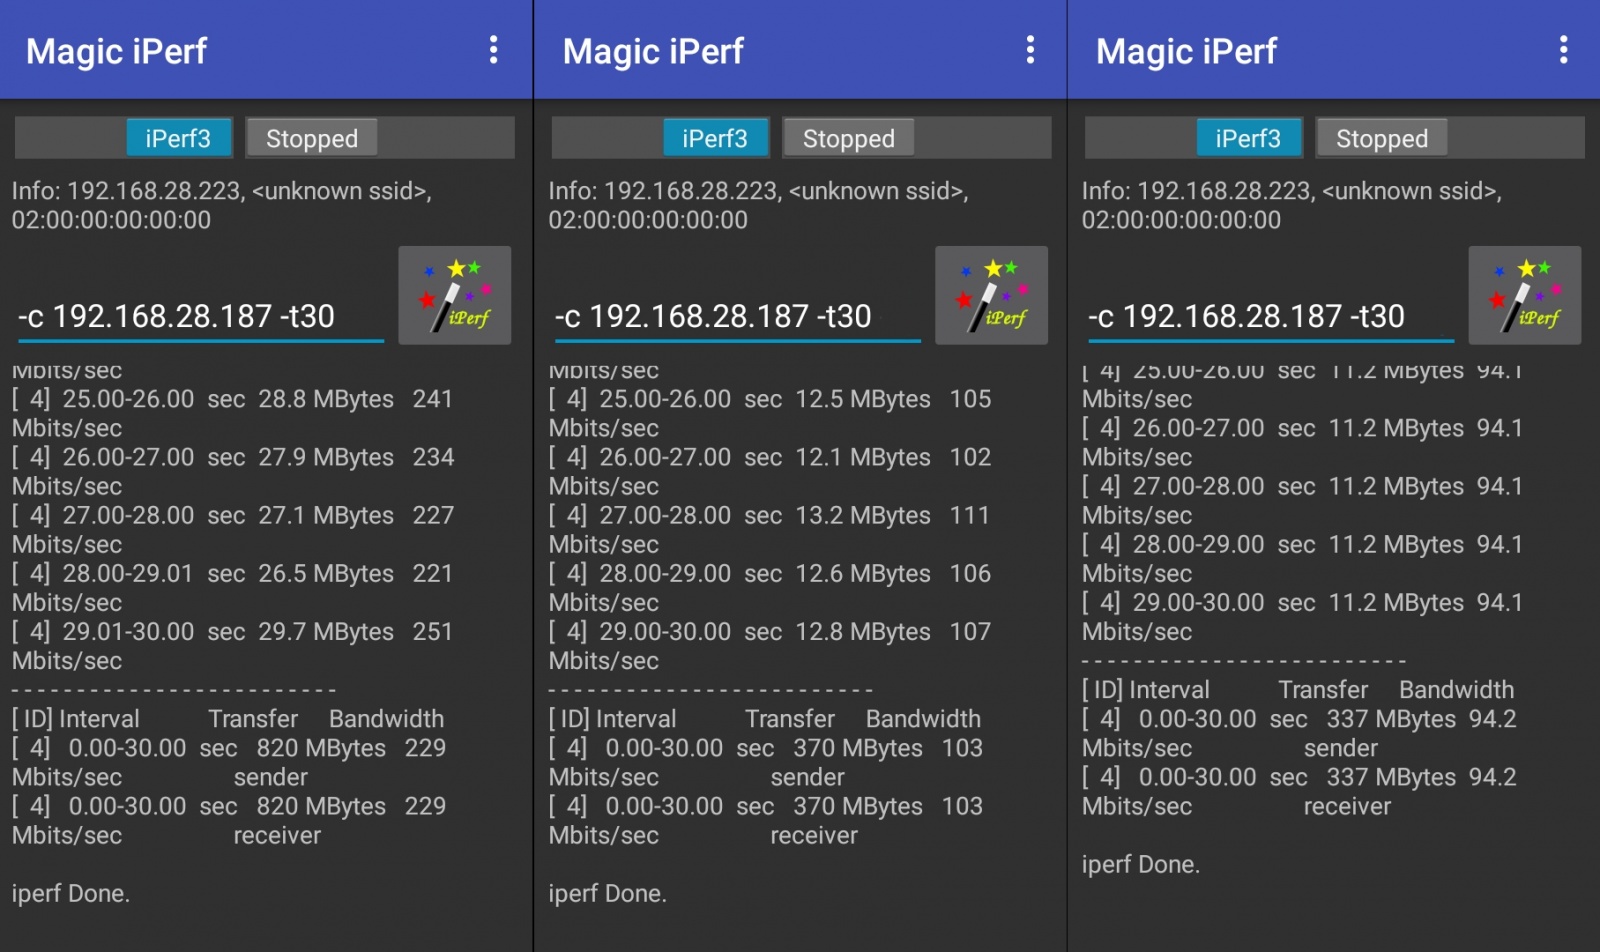1600x952 pixels.
Task: Select the 12.5 MBytes 105 result row
Action: point(770,413)
